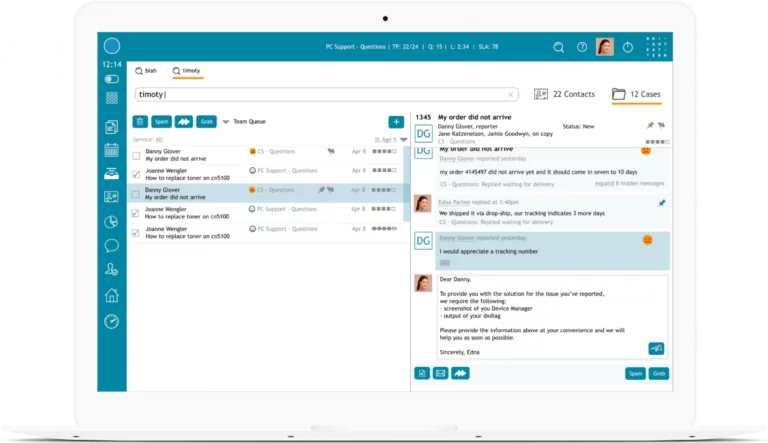This screenshot has width=768, height=443.
Task: Uncheck the first Joanne Wengler case checkbox
Action: tap(136, 174)
